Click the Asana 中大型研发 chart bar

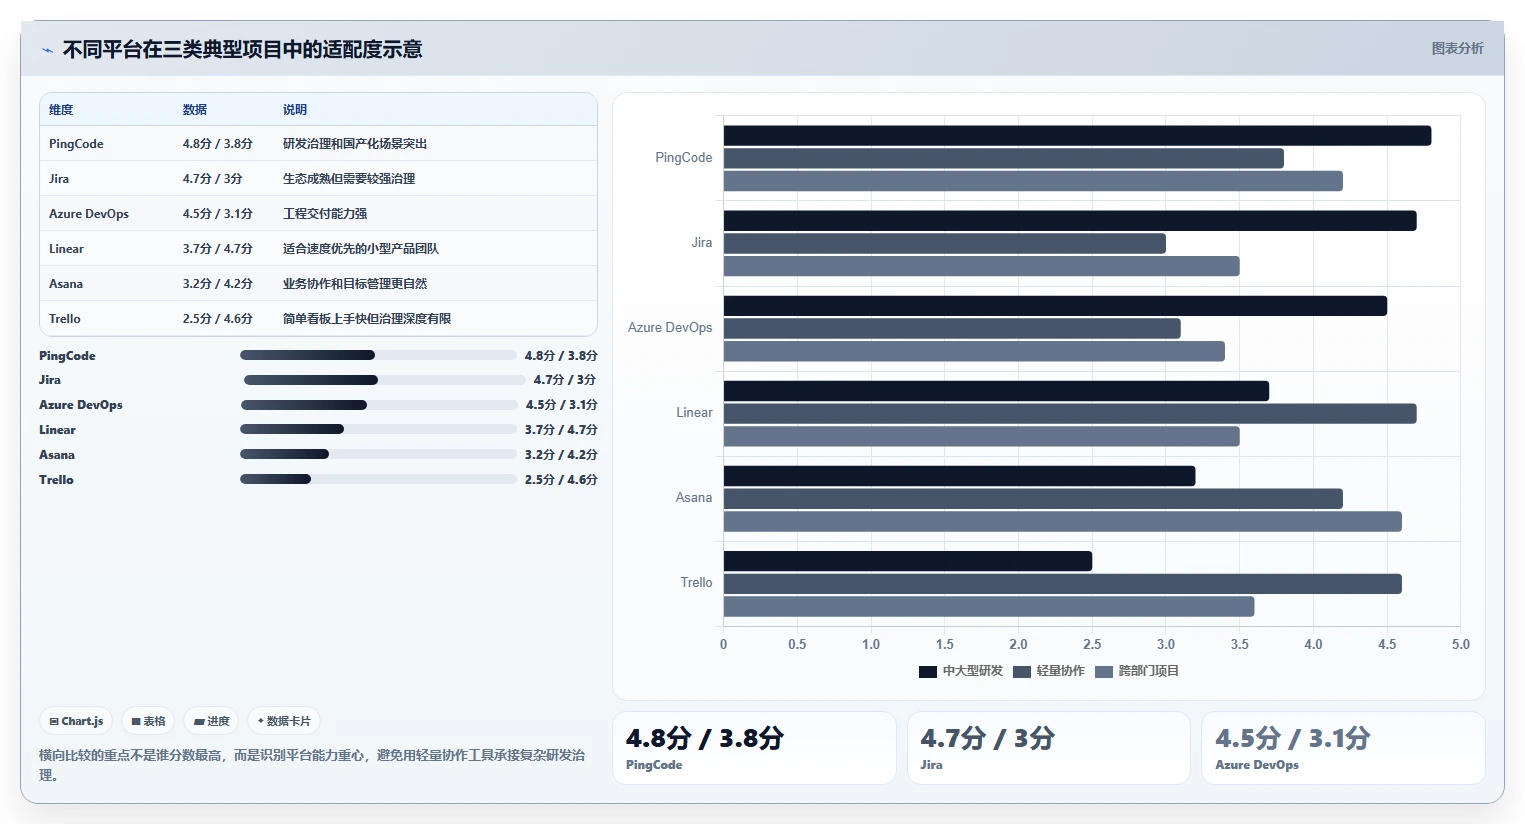tap(960, 476)
